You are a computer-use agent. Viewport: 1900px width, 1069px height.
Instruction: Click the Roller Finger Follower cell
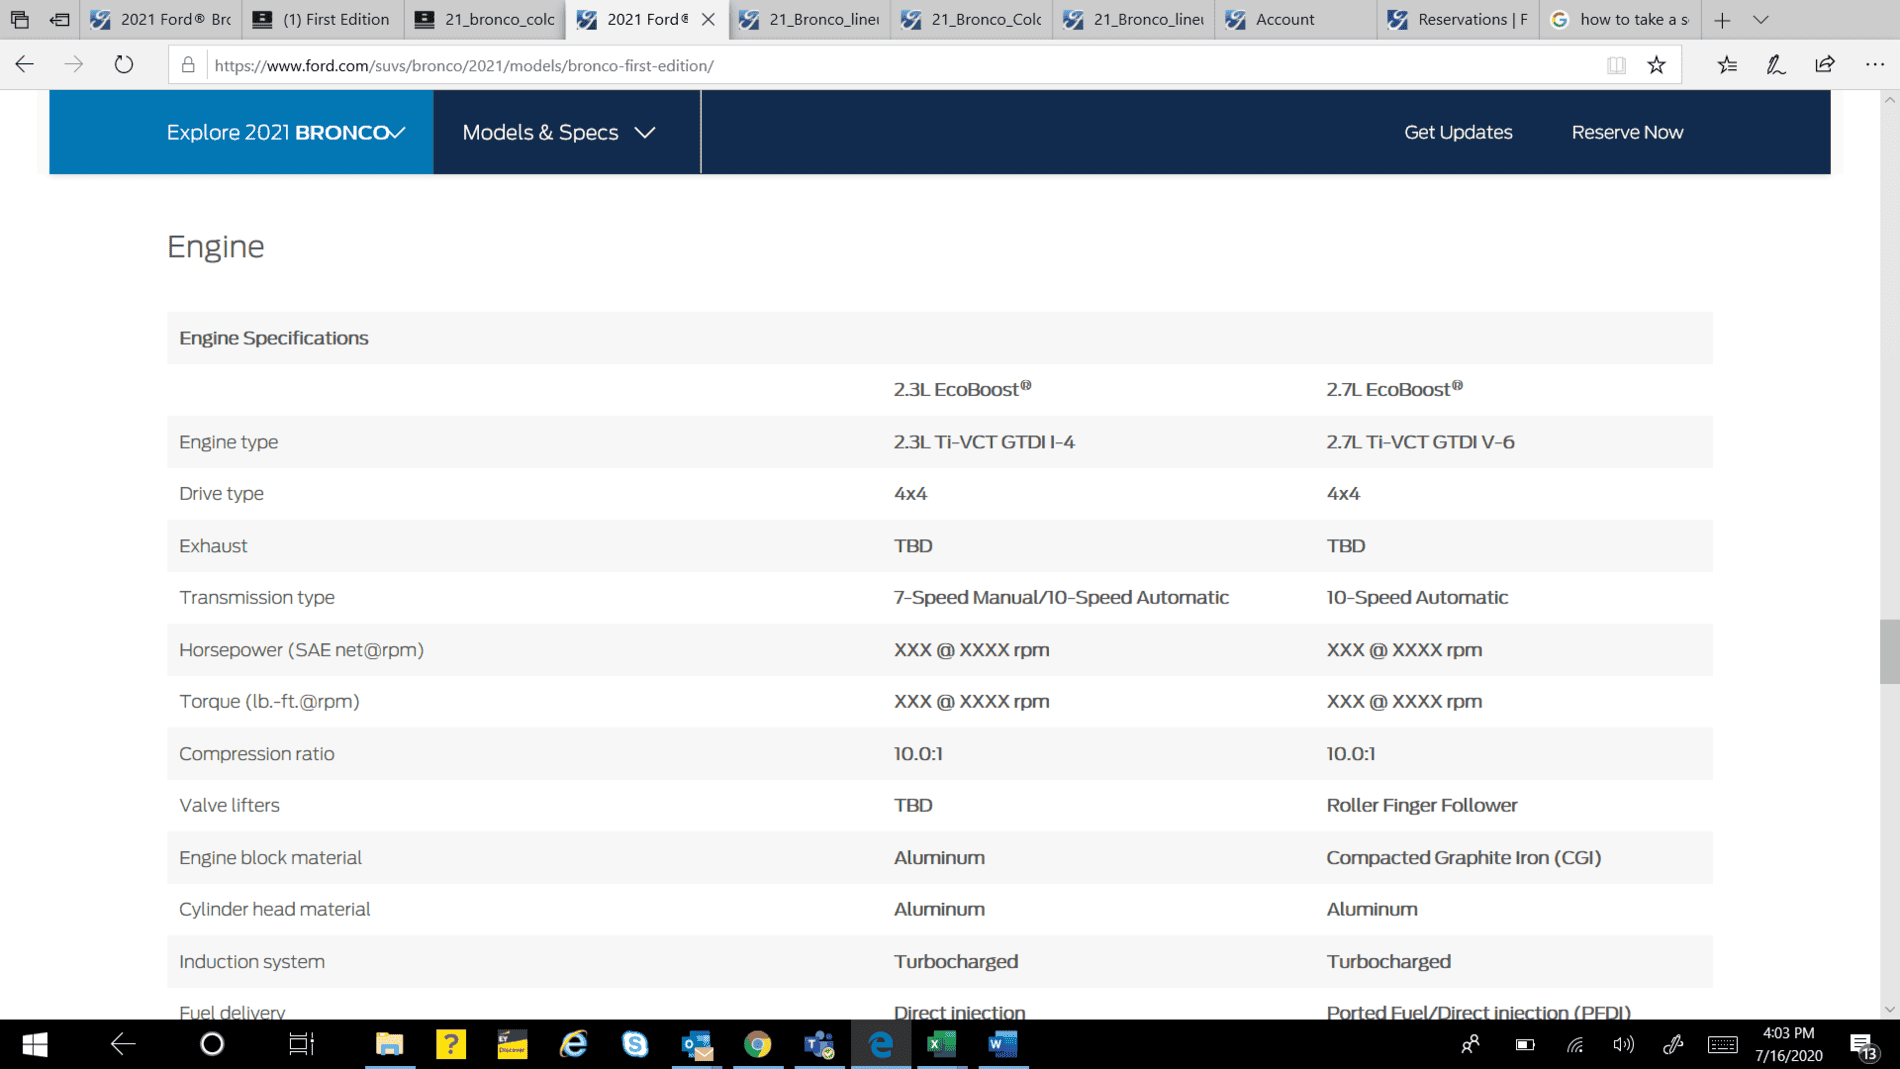pos(1421,805)
